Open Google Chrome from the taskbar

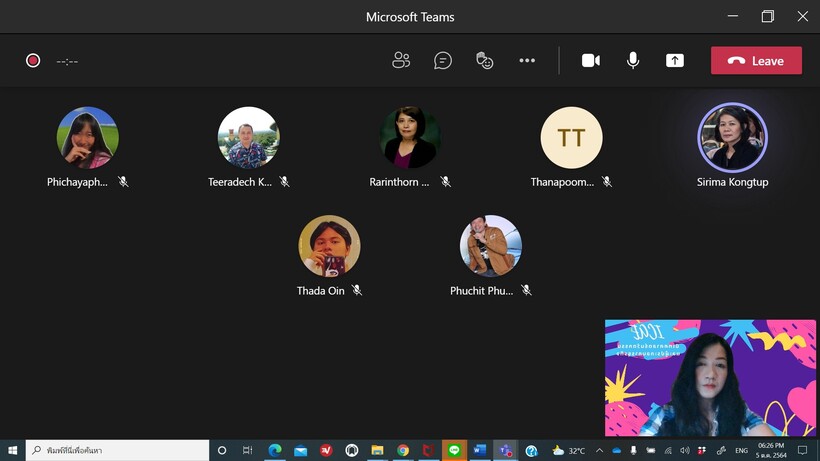pyautogui.click(x=403, y=451)
